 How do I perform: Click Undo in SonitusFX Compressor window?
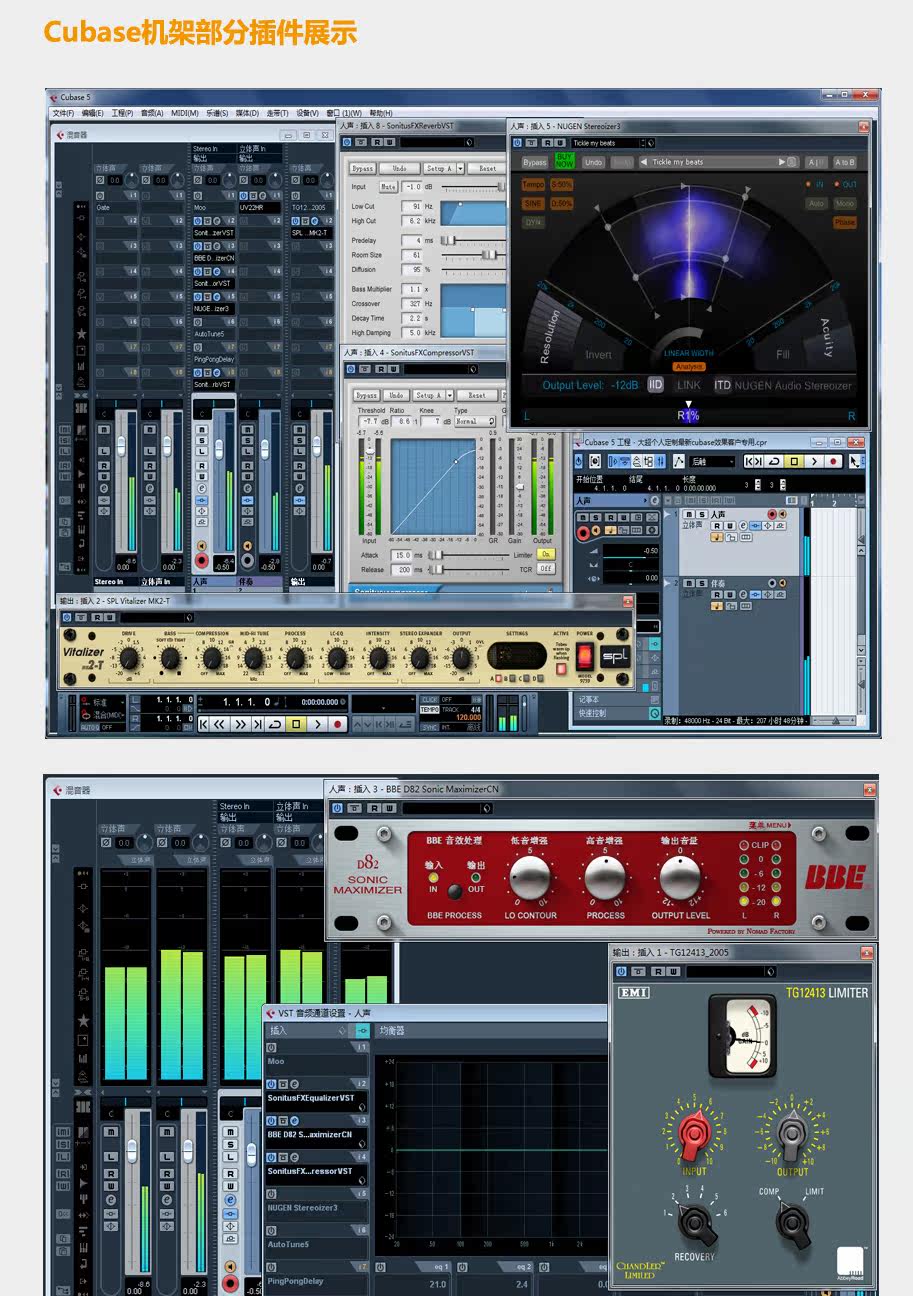[x=397, y=395]
